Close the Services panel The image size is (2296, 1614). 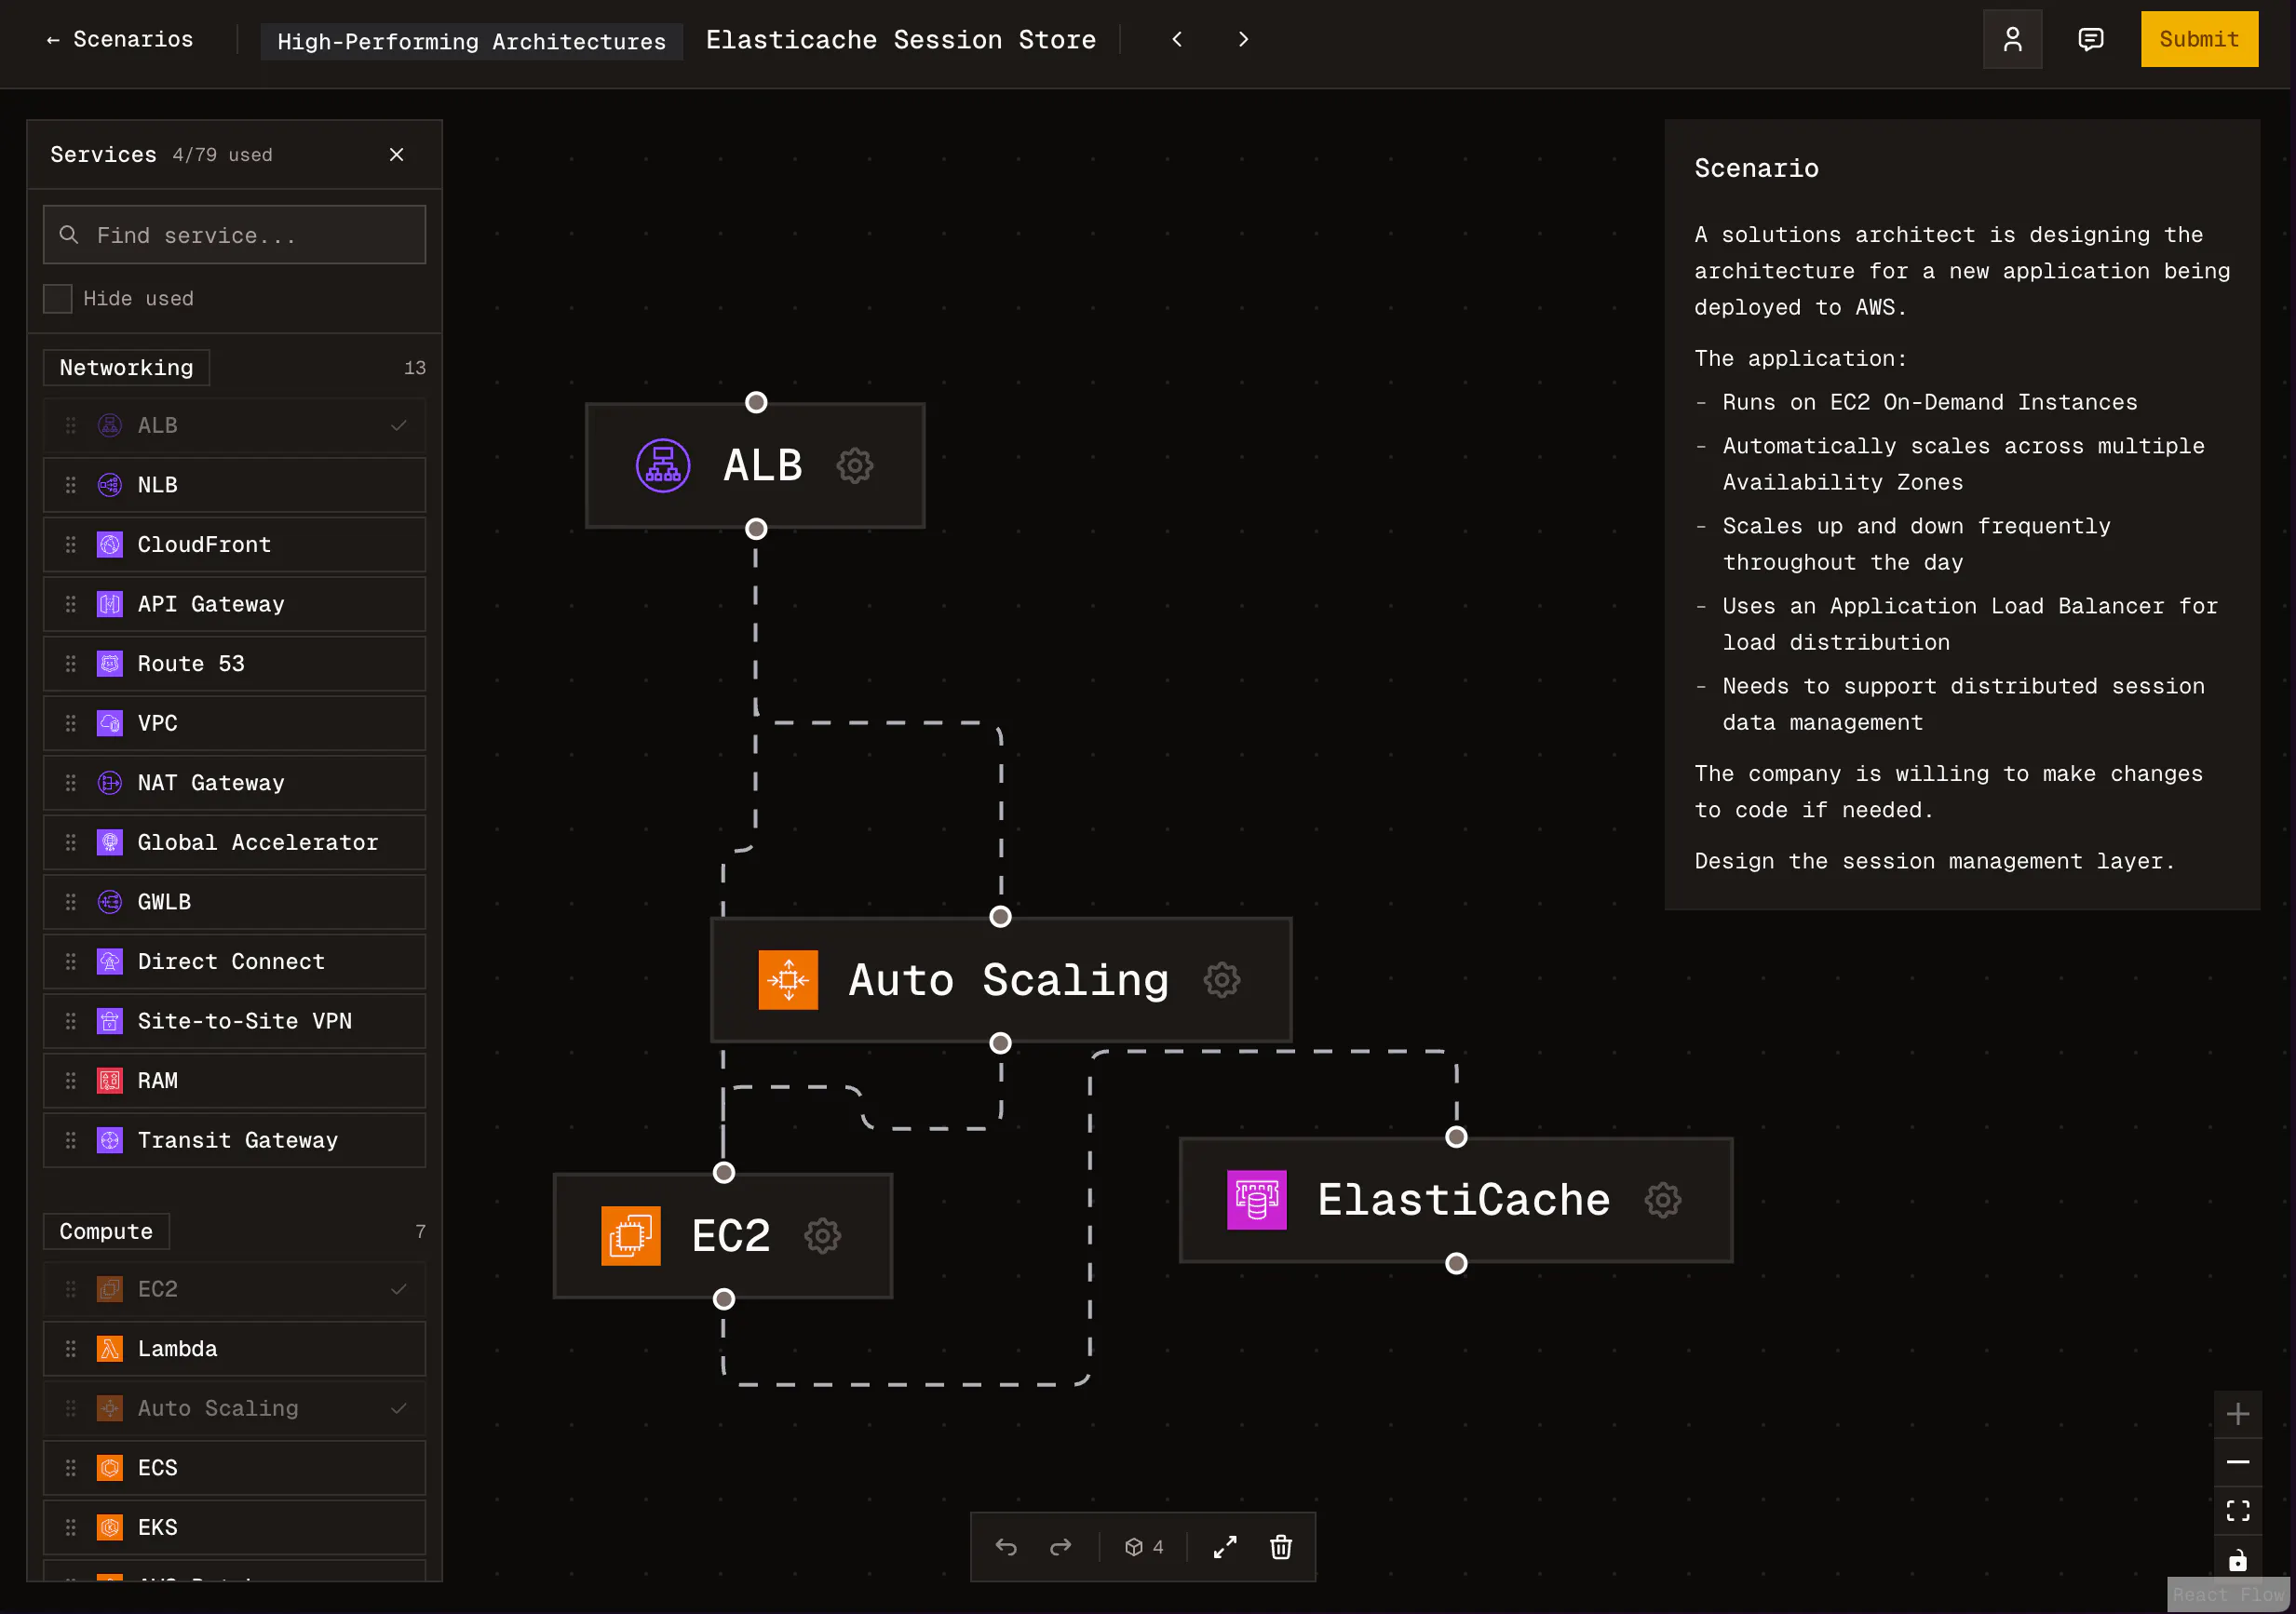396,154
